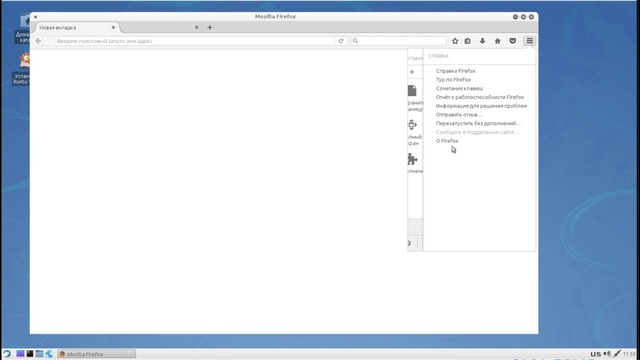640x360 pixels.
Task: Open Сочетания клавиш entry
Action: 459,88
